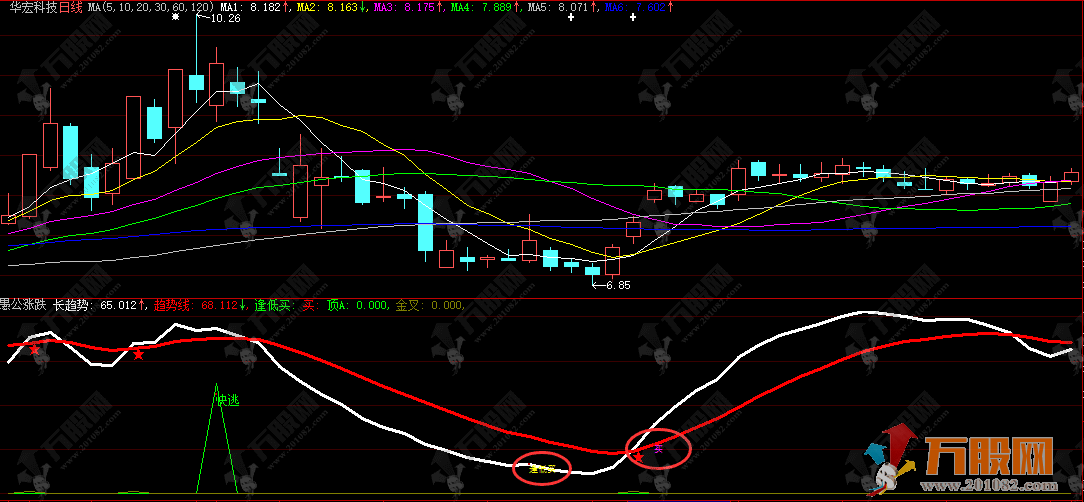This screenshot has height=502, width=1084.
Task: Click the 华宏科技 stock name
Action: click(30, 7)
